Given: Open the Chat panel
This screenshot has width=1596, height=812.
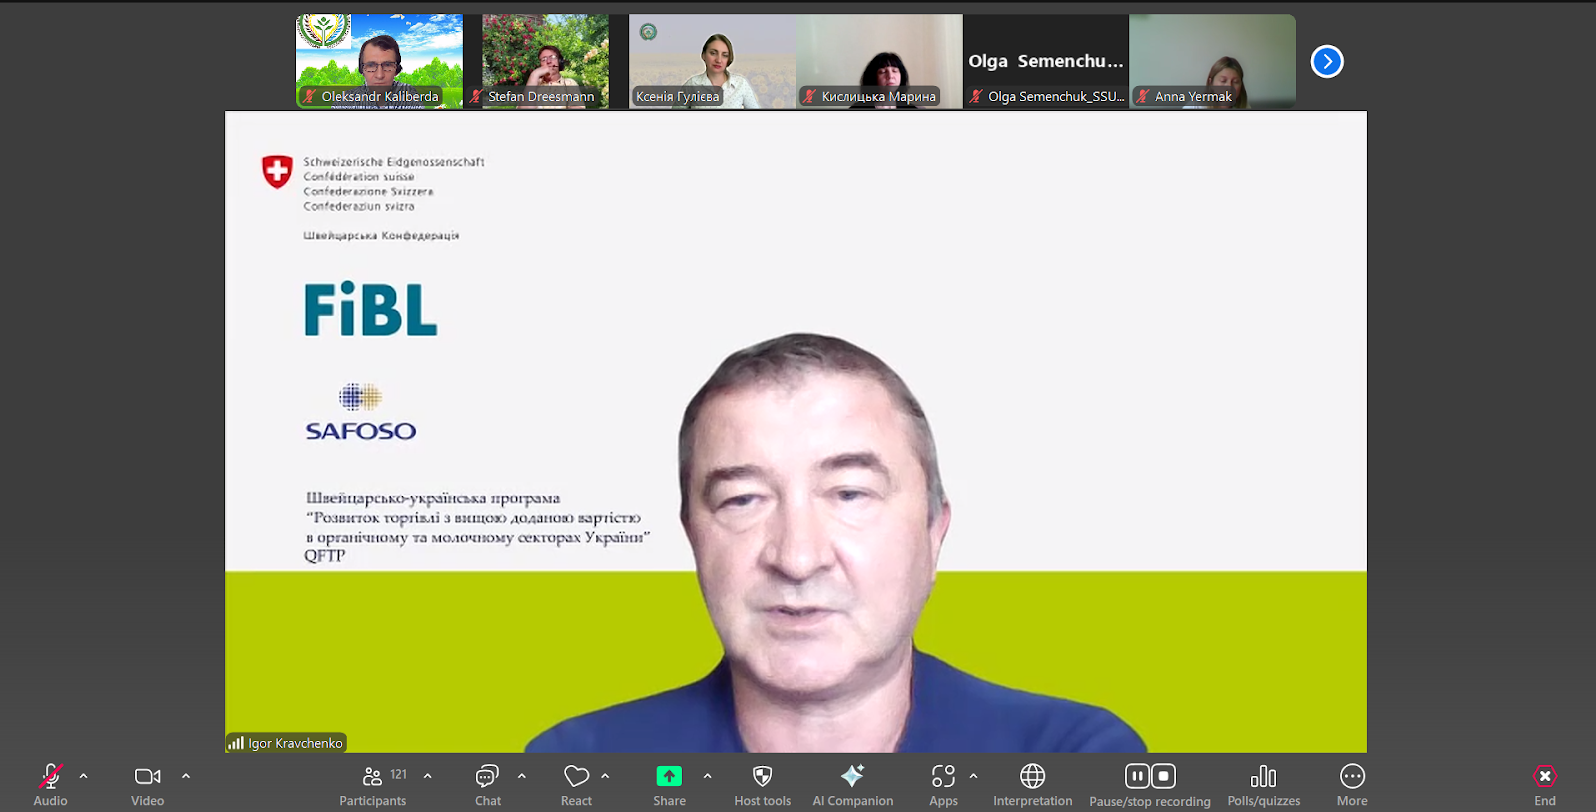Looking at the screenshot, I should click(x=487, y=785).
